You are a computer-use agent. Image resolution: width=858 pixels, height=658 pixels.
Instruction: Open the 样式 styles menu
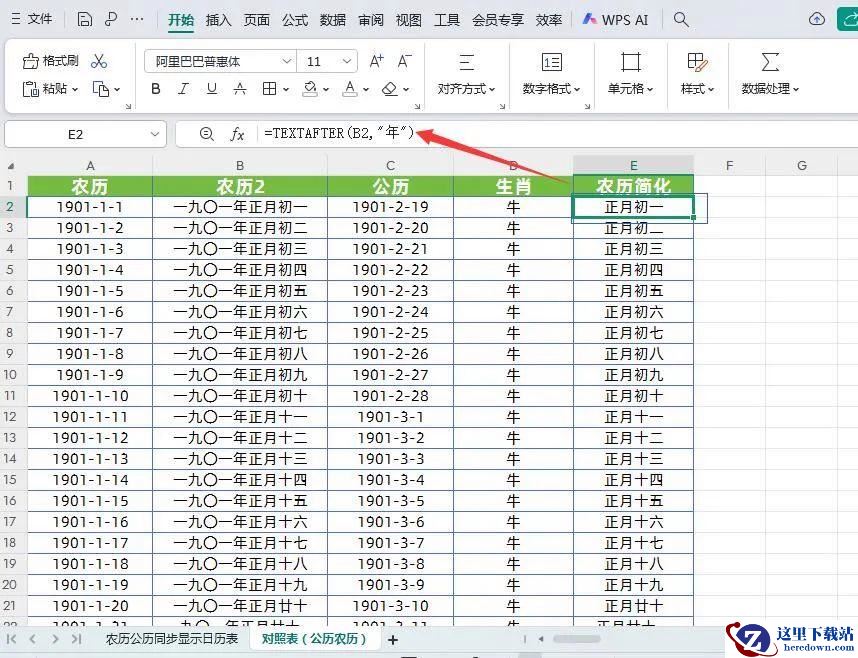697,74
